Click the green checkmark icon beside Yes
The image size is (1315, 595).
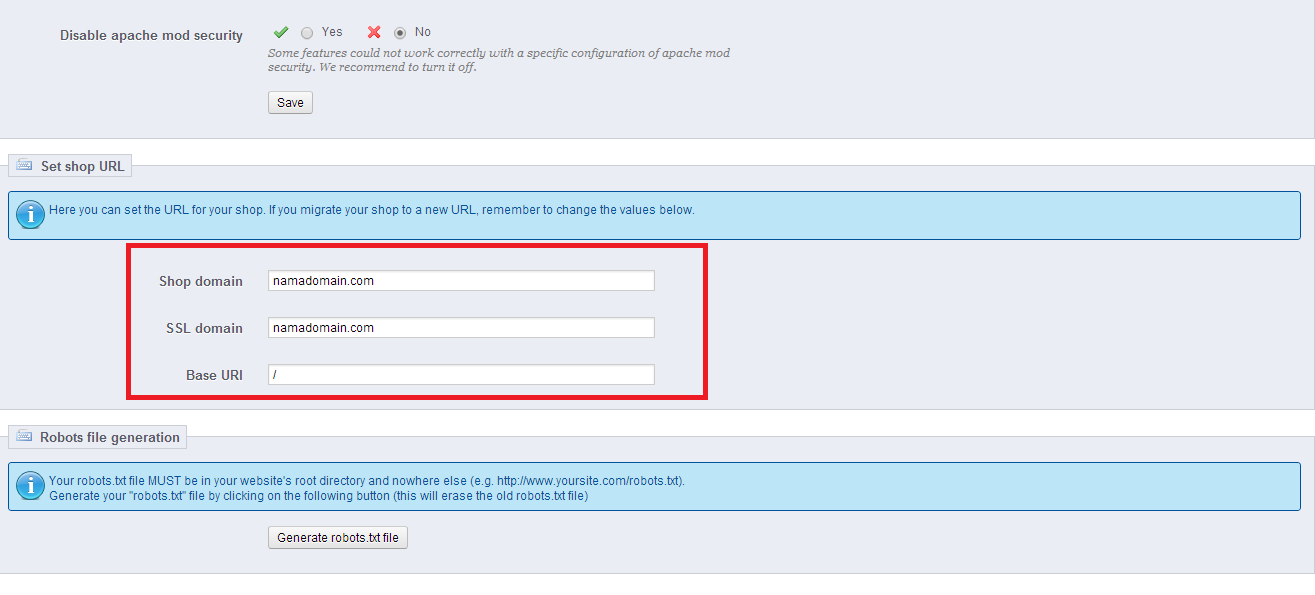(x=281, y=31)
